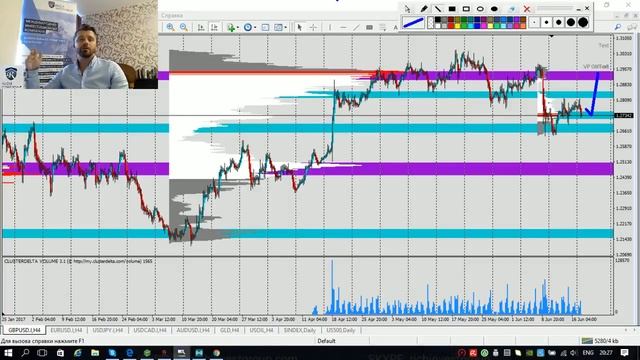Select the hollow ellipse drawing tool
640x360 pixels.
click(x=480, y=9)
